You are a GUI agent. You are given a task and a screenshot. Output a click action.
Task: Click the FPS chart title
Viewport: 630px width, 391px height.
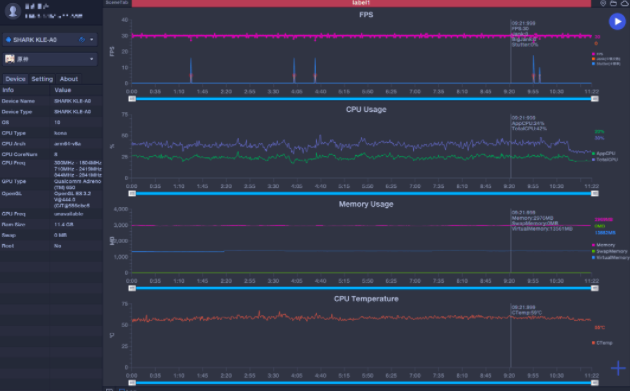366,15
